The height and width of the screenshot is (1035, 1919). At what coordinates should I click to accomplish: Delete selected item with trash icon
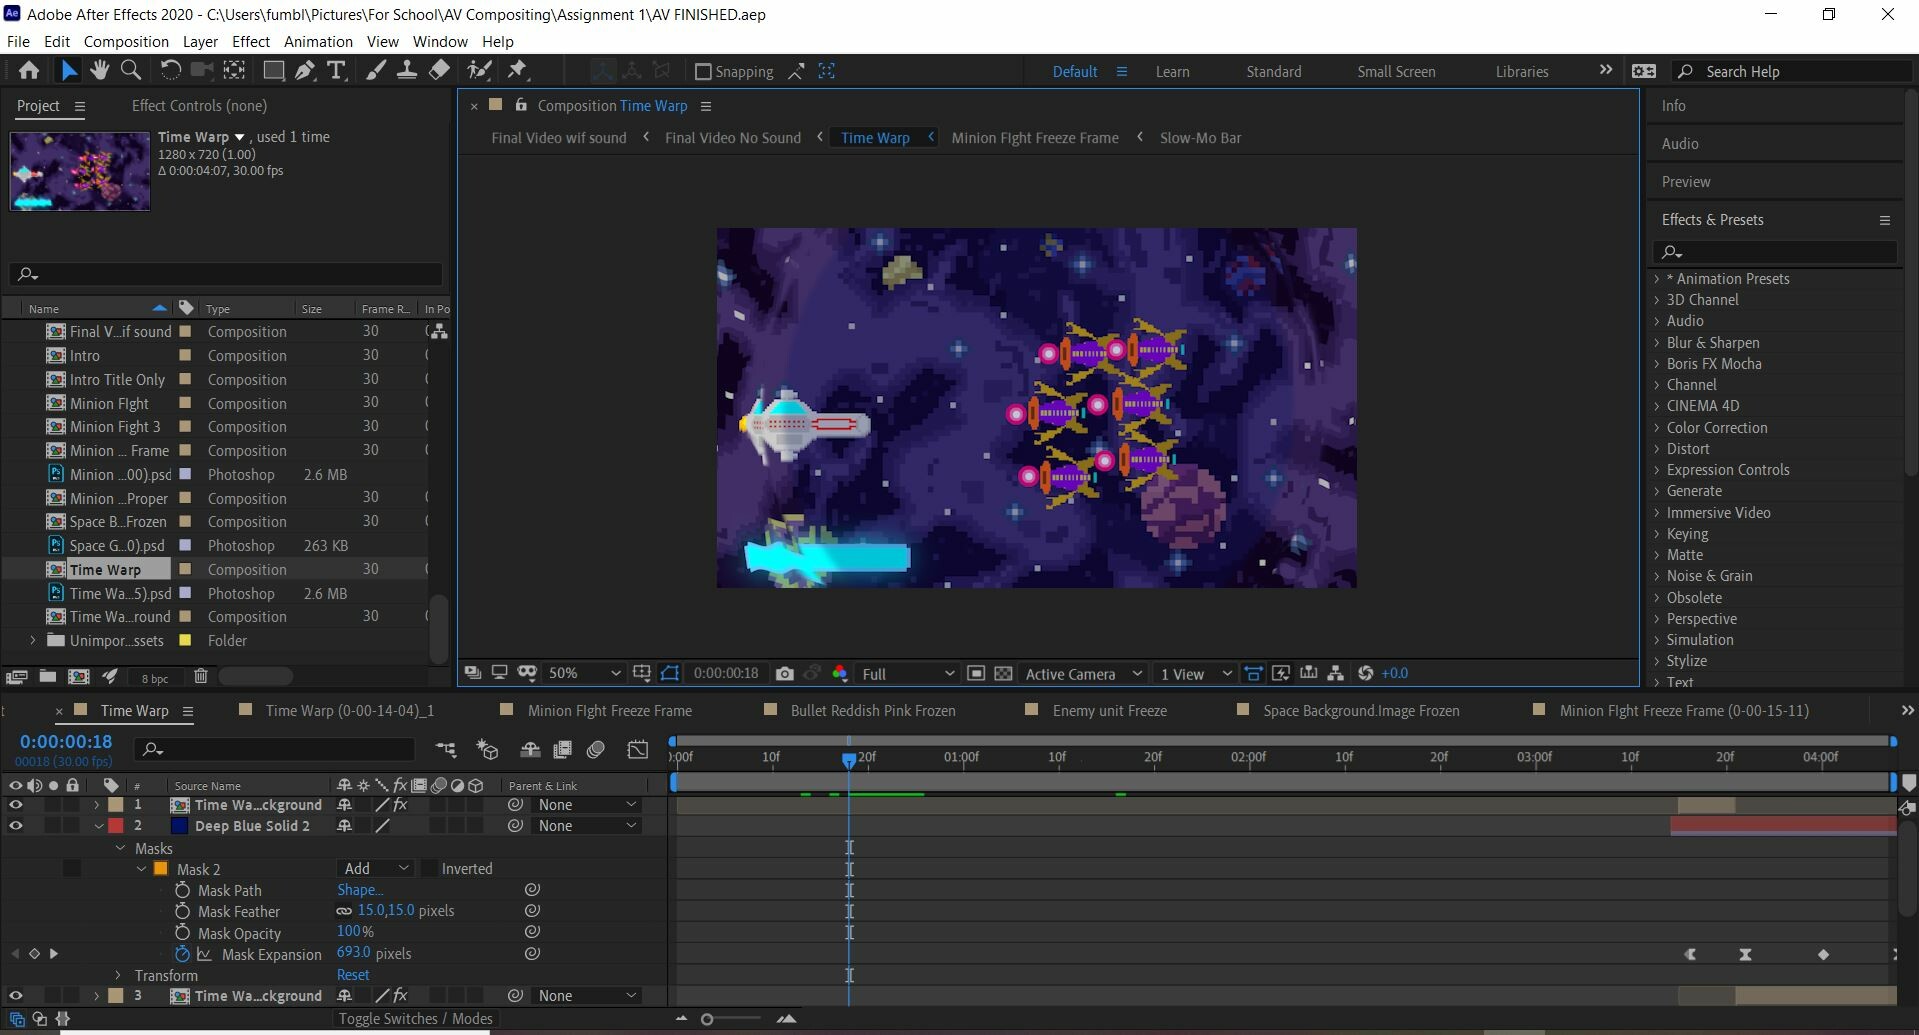(x=200, y=677)
